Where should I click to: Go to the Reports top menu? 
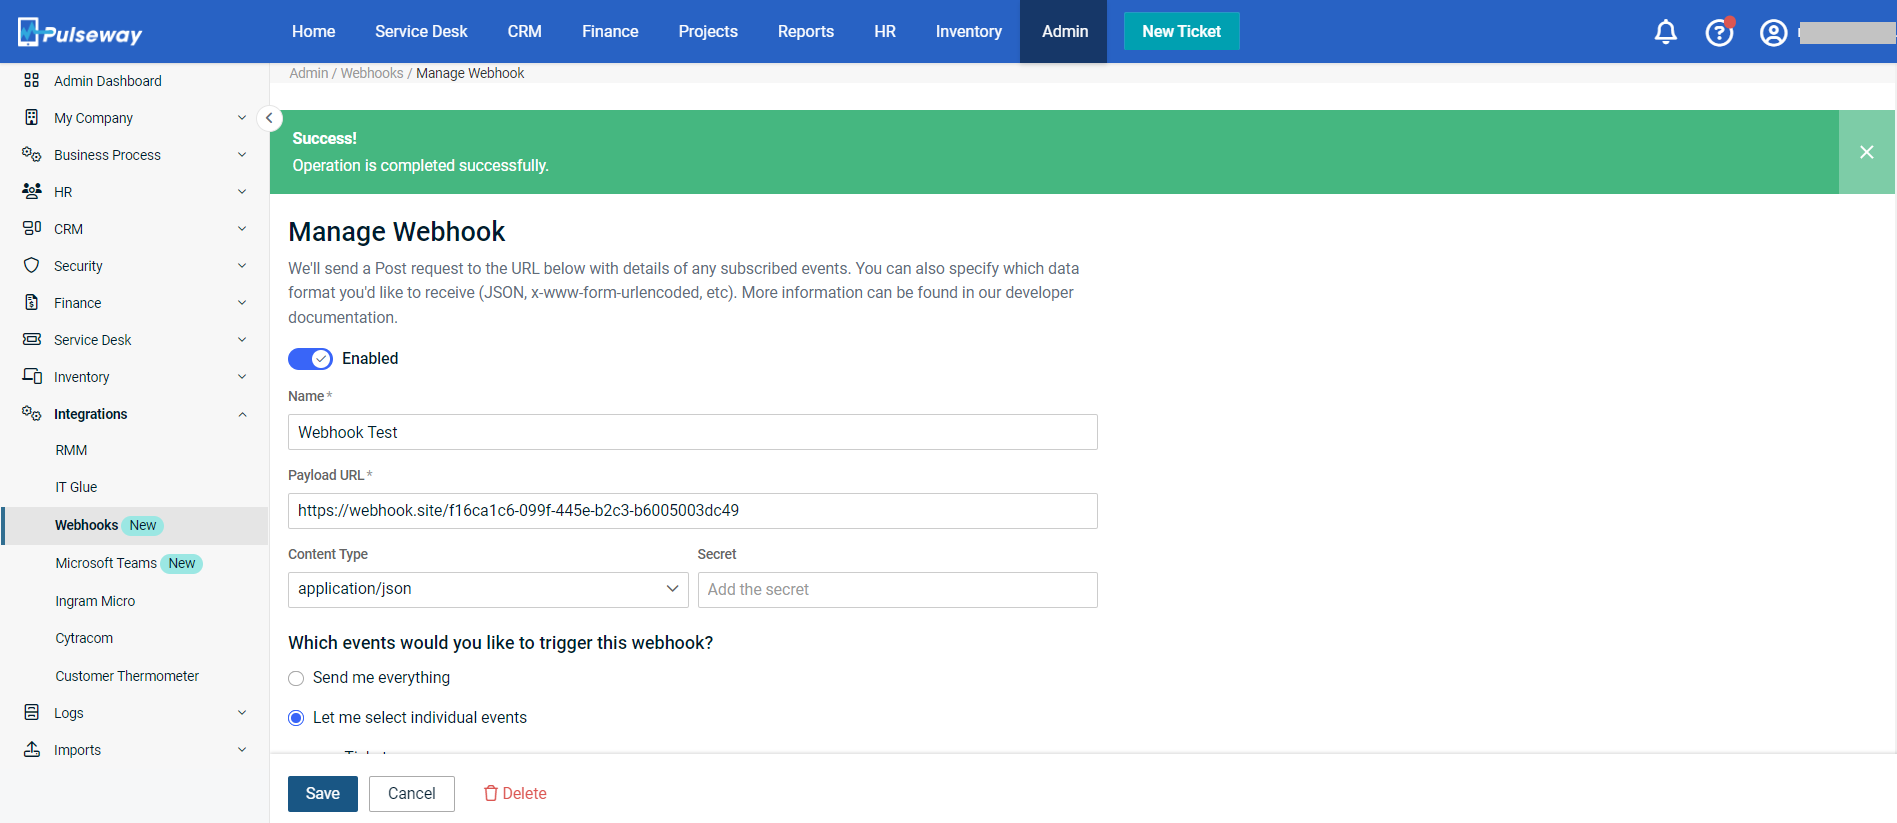pyautogui.click(x=805, y=32)
